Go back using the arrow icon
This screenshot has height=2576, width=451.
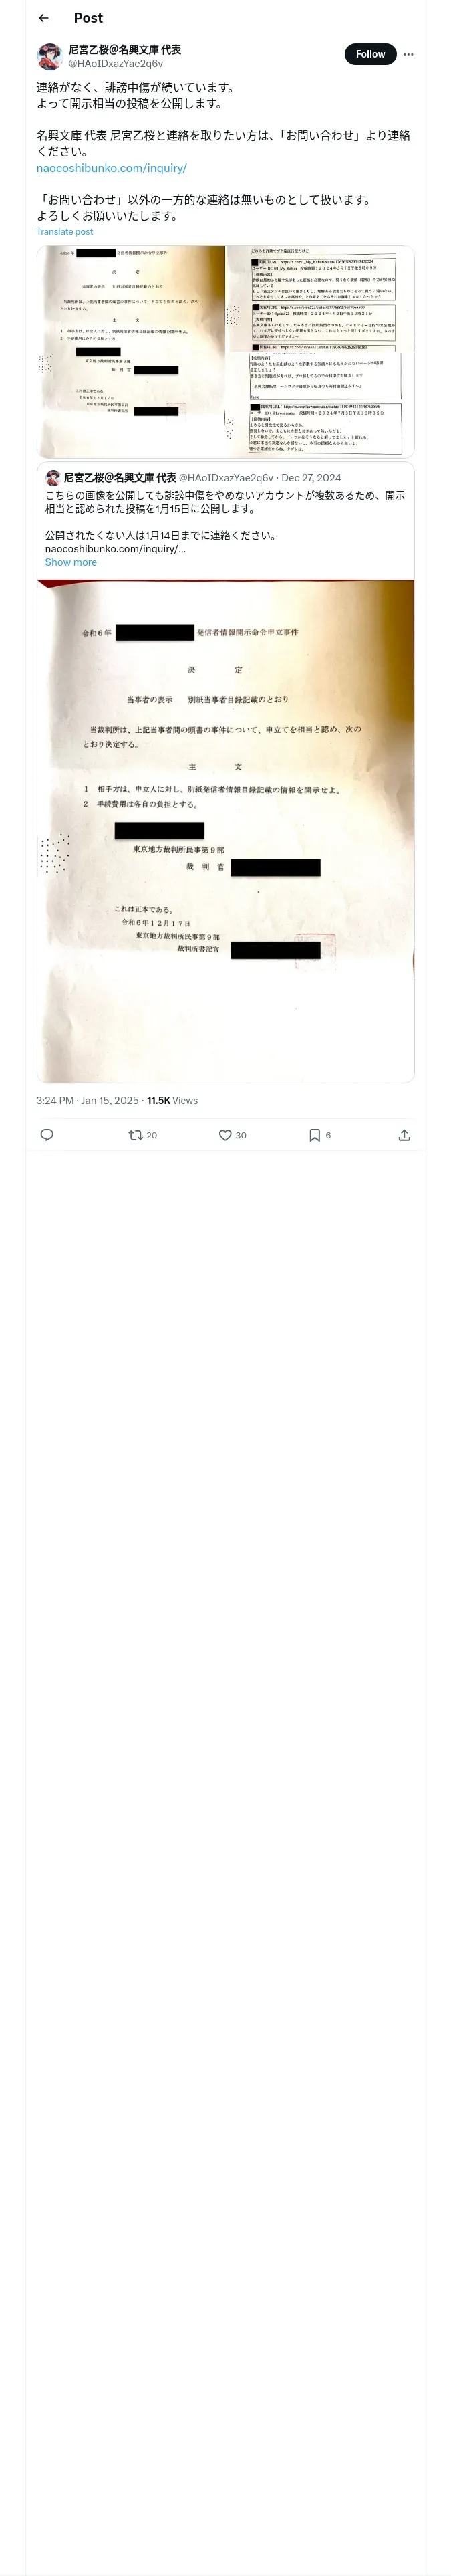click(44, 18)
